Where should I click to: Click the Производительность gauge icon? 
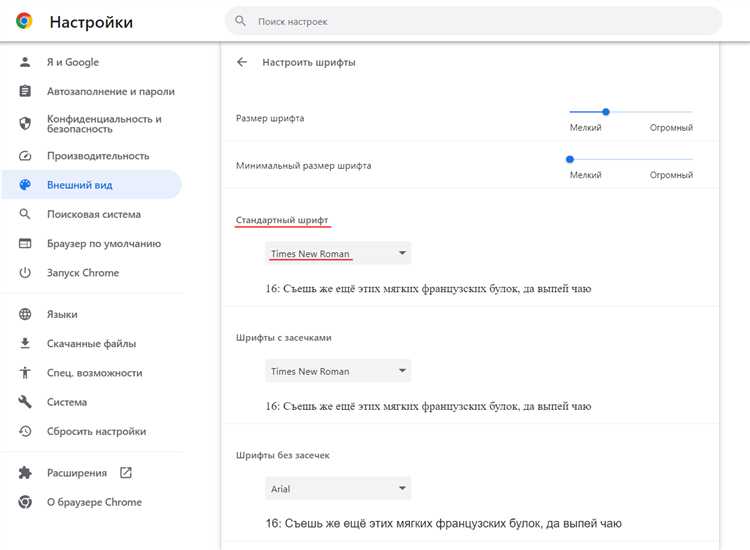pos(26,156)
